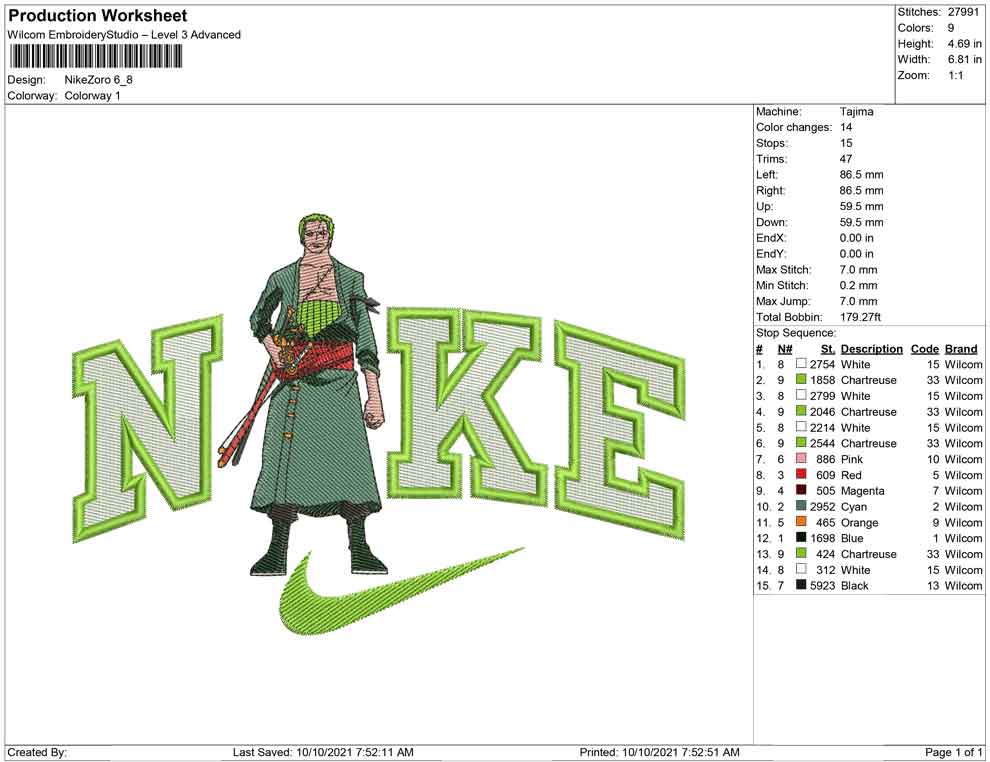
Task: Click the 'Page 1 of 1' indicator
Action: click(x=953, y=752)
